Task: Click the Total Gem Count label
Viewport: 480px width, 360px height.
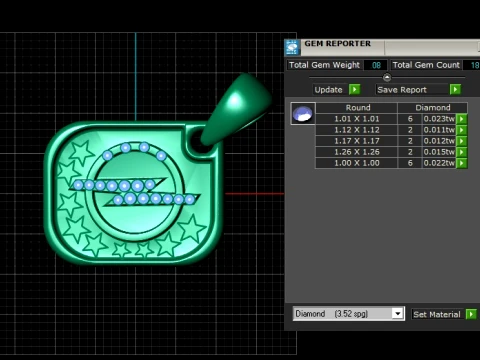Action: click(x=426, y=65)
